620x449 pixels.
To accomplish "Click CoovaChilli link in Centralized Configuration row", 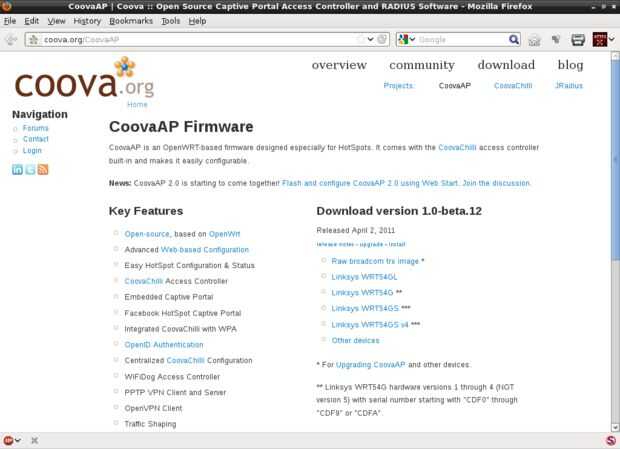I will coord(185,360).
